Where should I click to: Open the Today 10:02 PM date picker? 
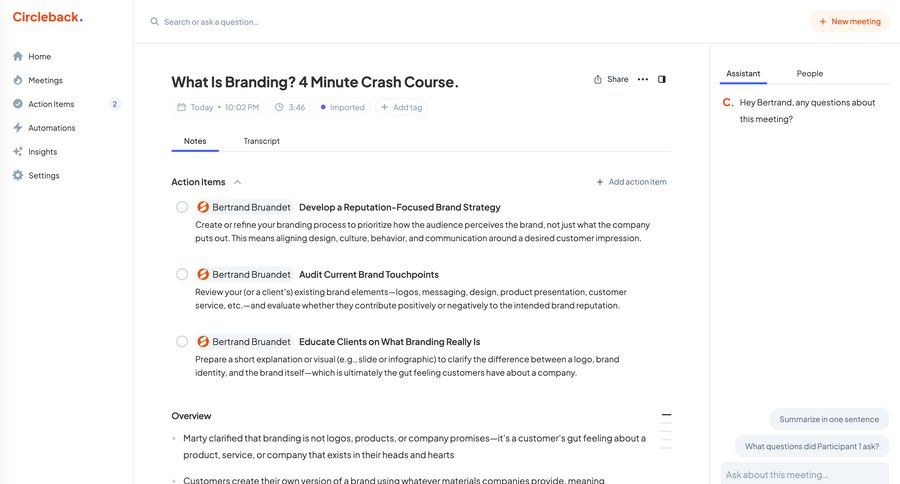(x=218, y=107)
